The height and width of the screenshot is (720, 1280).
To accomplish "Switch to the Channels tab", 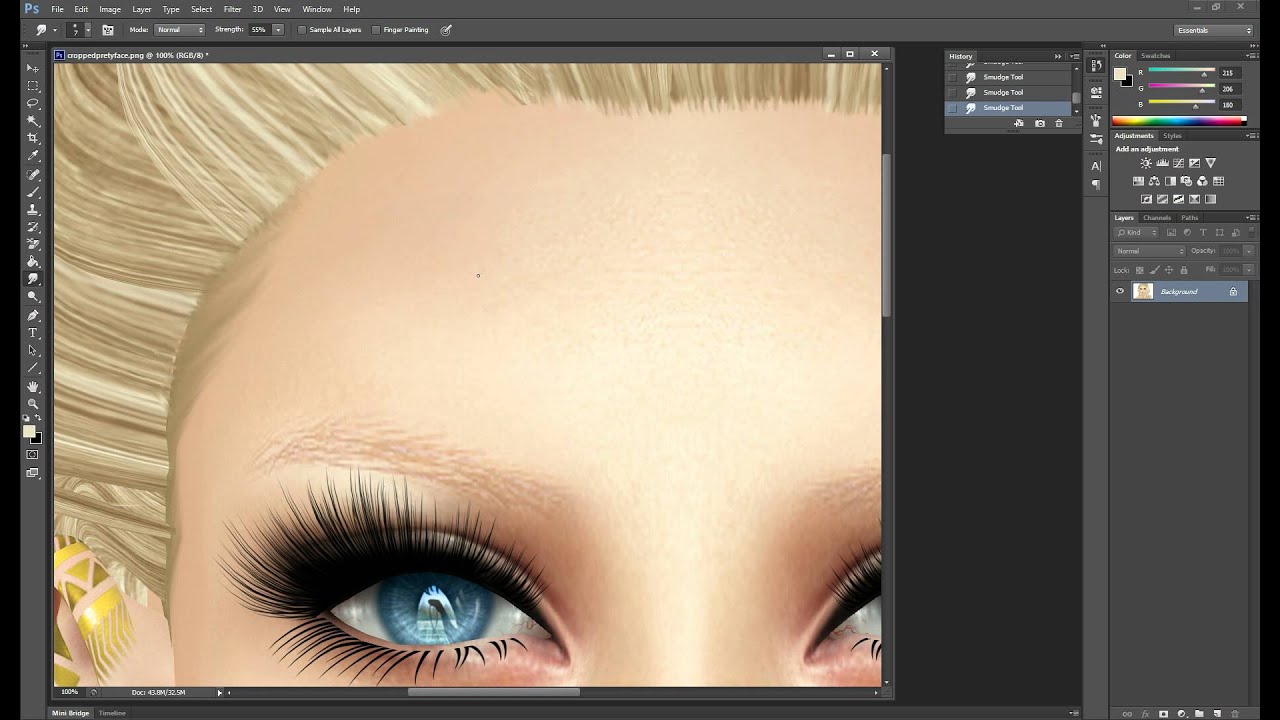I will point(1157,218).
